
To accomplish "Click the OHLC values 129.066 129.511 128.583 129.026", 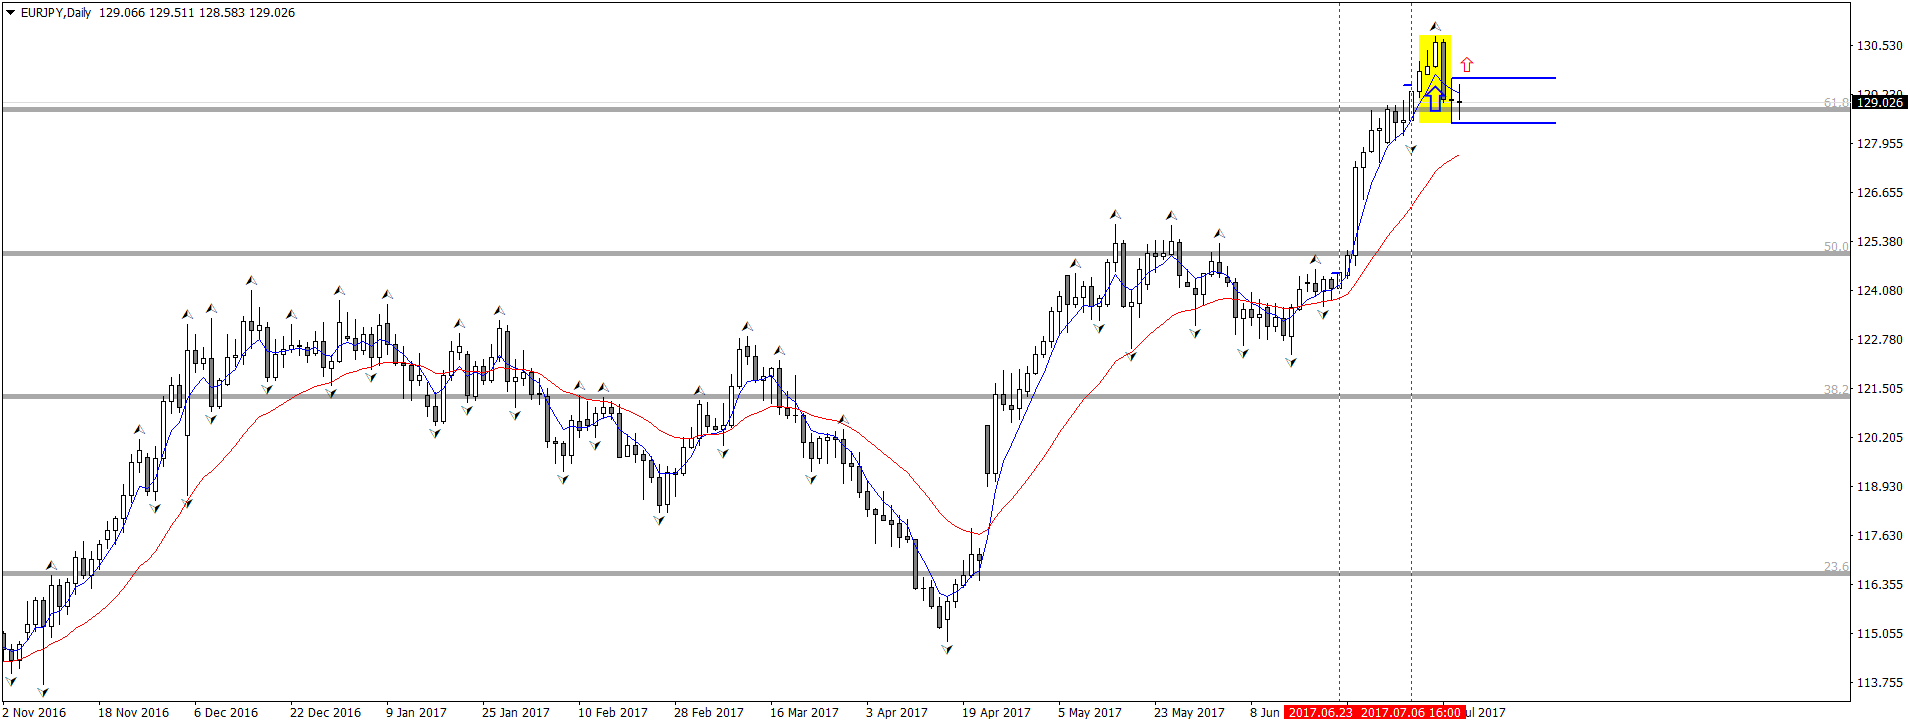I will [197, 13].
